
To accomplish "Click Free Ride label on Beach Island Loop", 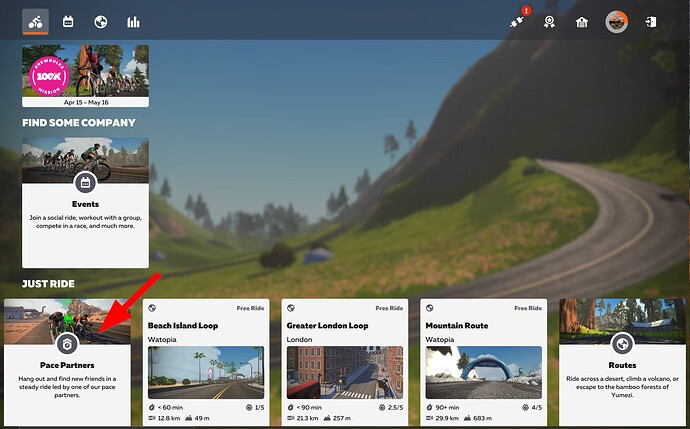I will point(250,308).
